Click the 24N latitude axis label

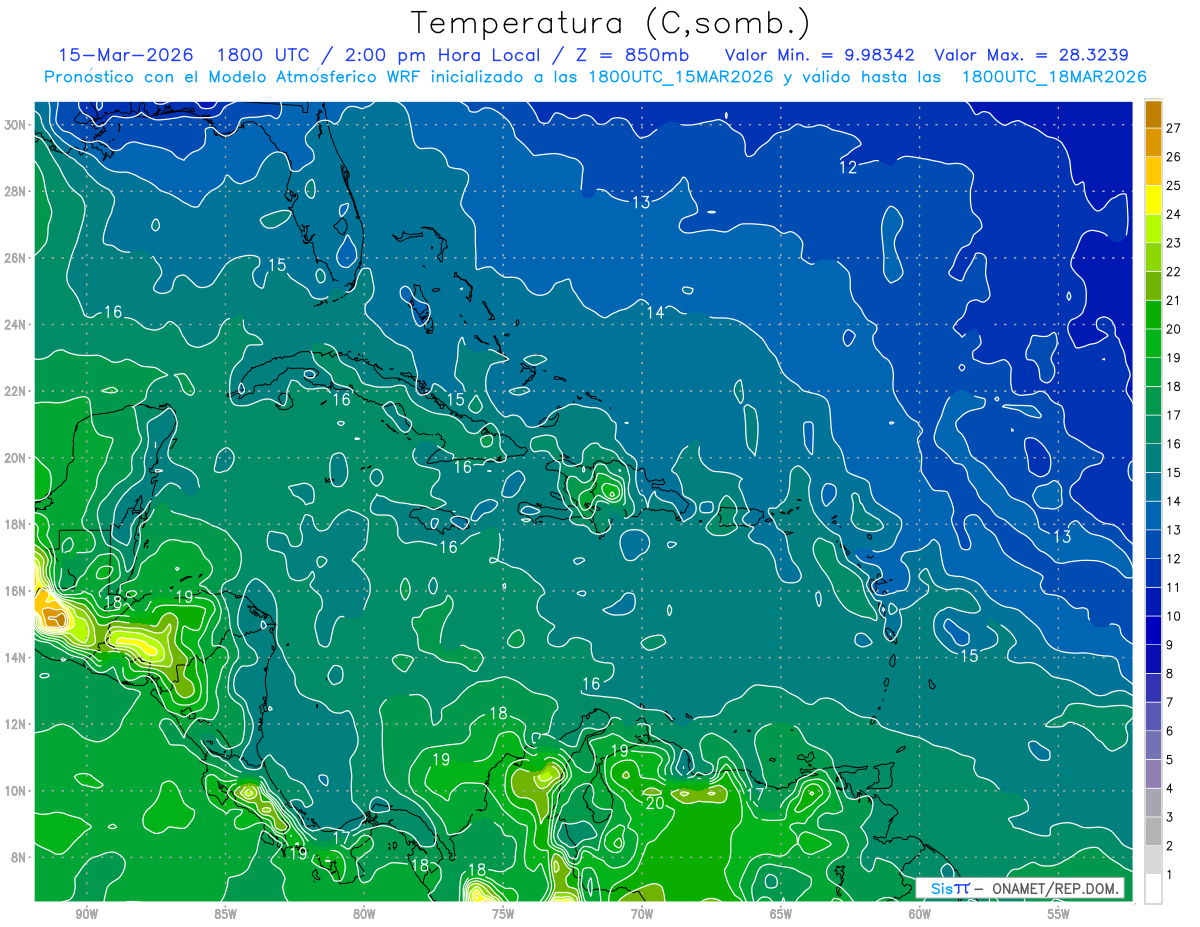point(16,324)
